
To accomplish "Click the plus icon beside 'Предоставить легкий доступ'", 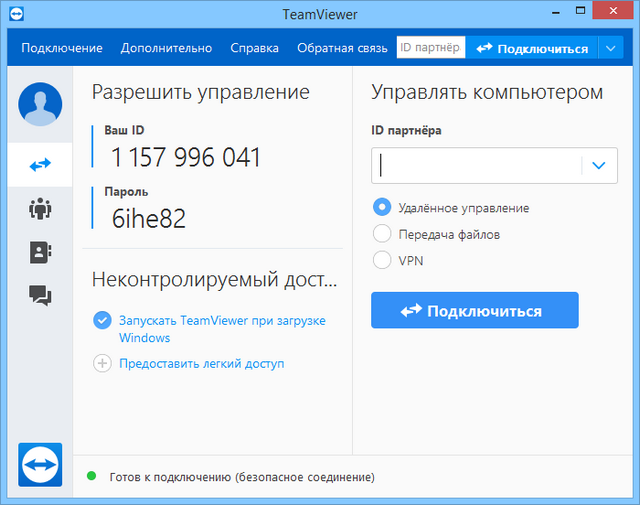I will [x=102, y=363].
